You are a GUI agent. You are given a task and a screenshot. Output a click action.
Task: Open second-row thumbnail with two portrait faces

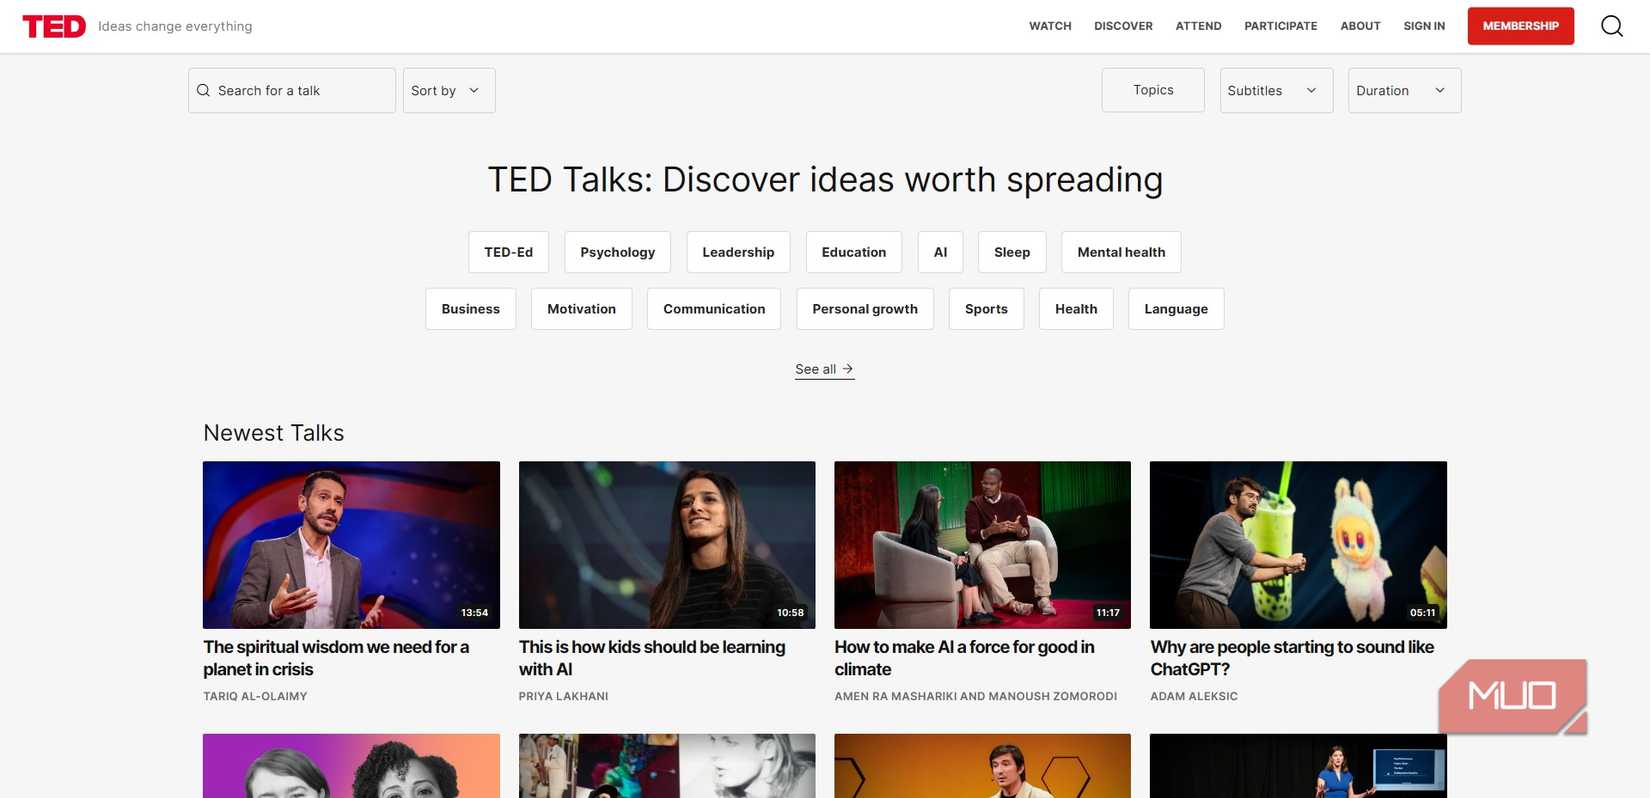(x=351, y=766)
